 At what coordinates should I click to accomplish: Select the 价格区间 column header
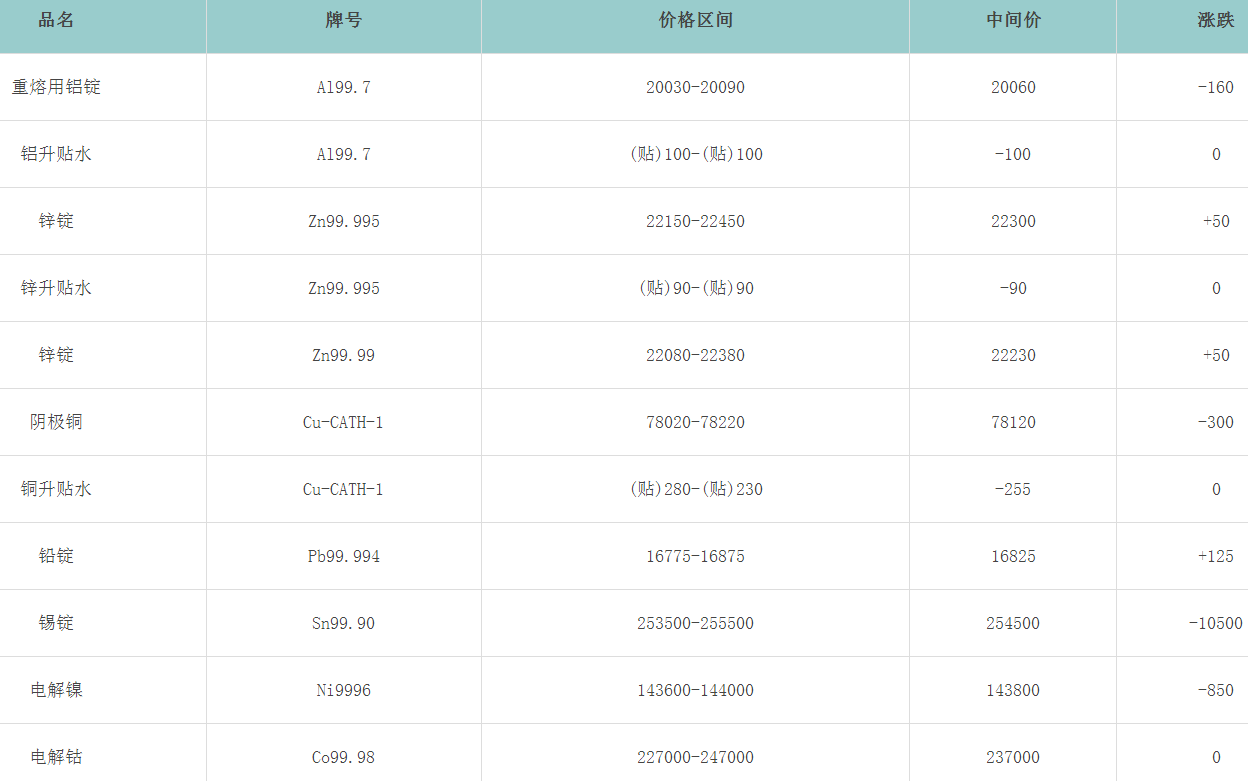tap(695, 21)
